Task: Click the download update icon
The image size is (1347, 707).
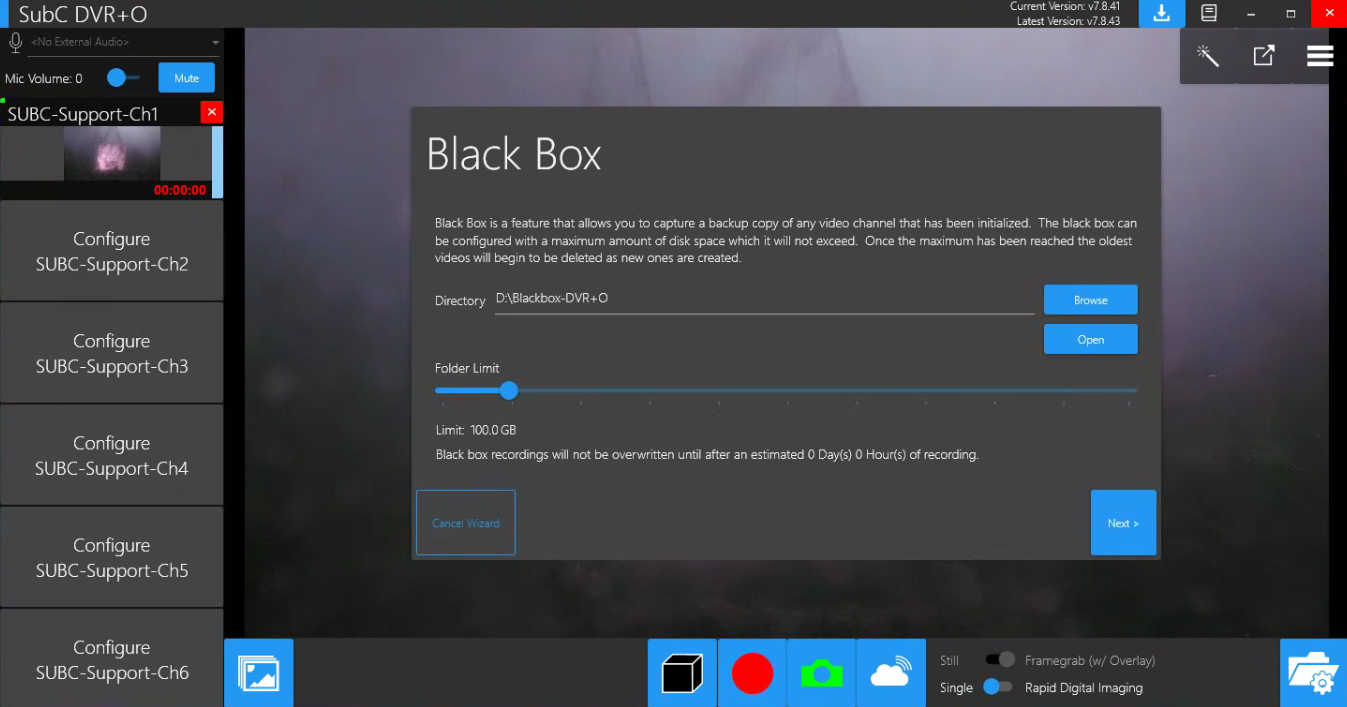Action: (1161, 14)
